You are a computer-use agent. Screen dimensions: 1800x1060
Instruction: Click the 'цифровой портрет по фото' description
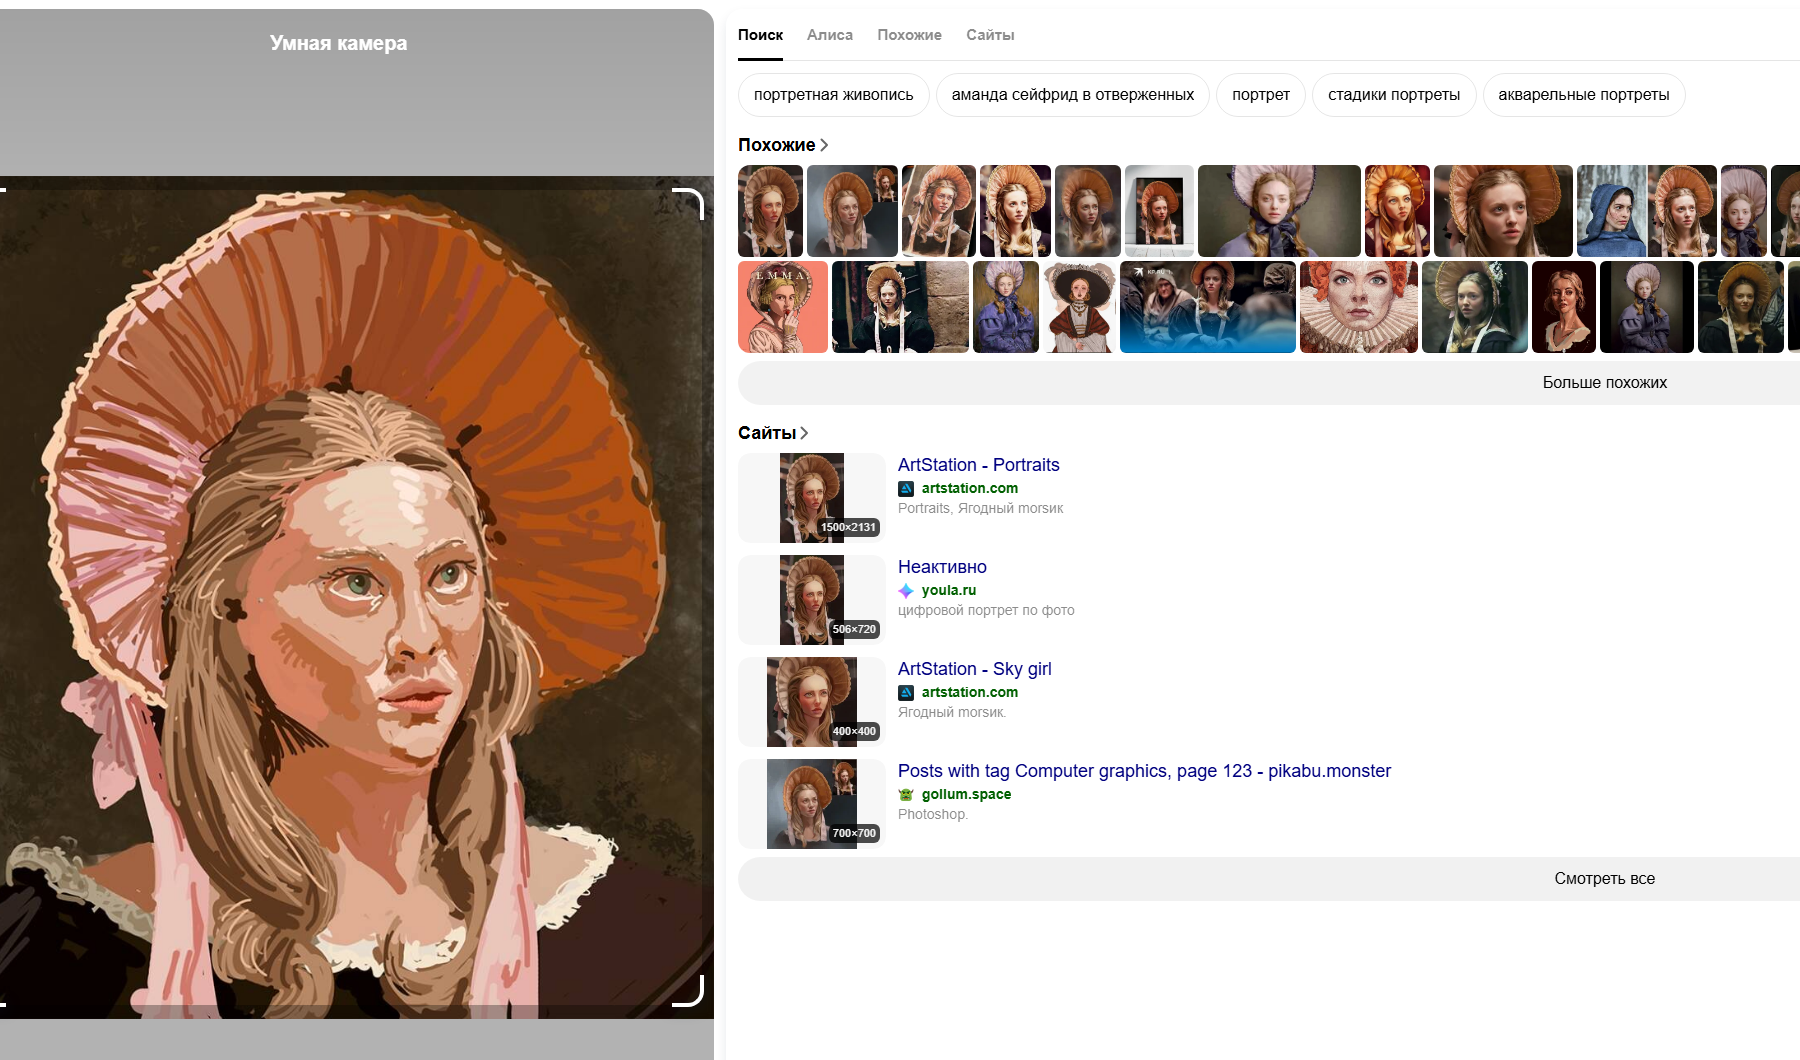pos(986,611)
